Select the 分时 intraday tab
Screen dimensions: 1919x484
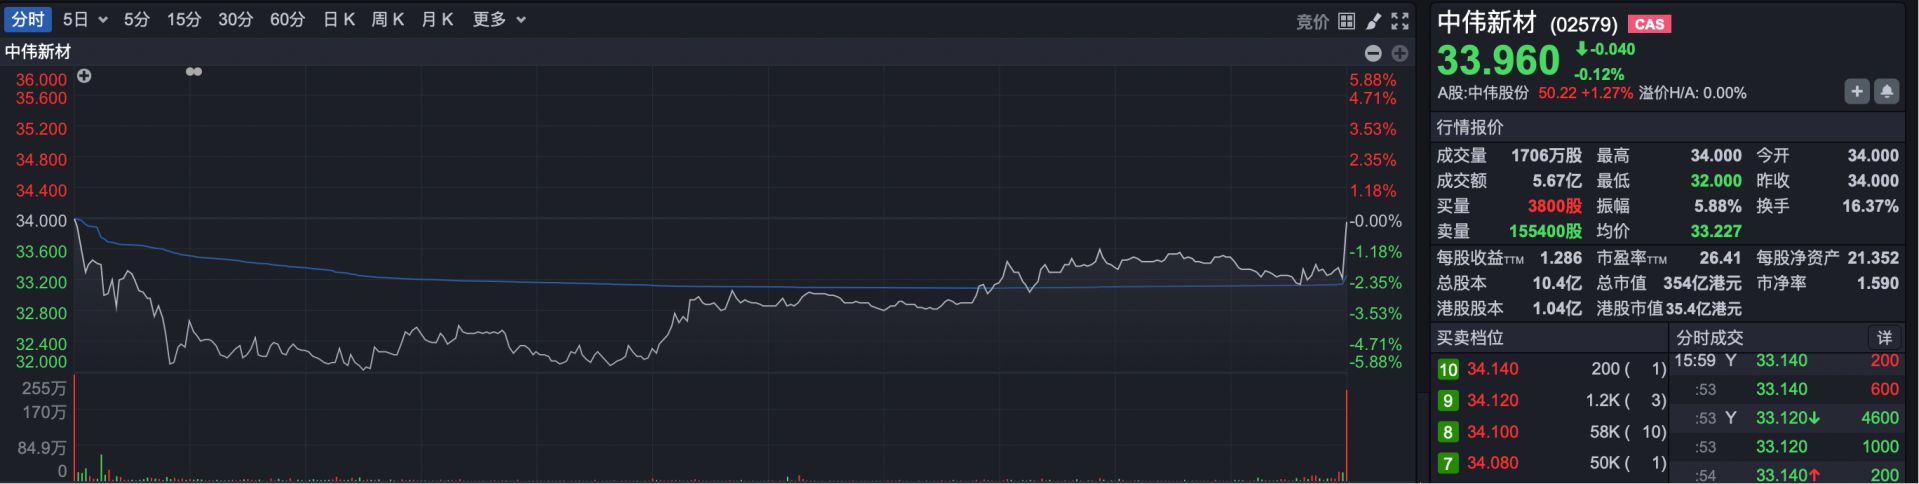coord(28,20)
